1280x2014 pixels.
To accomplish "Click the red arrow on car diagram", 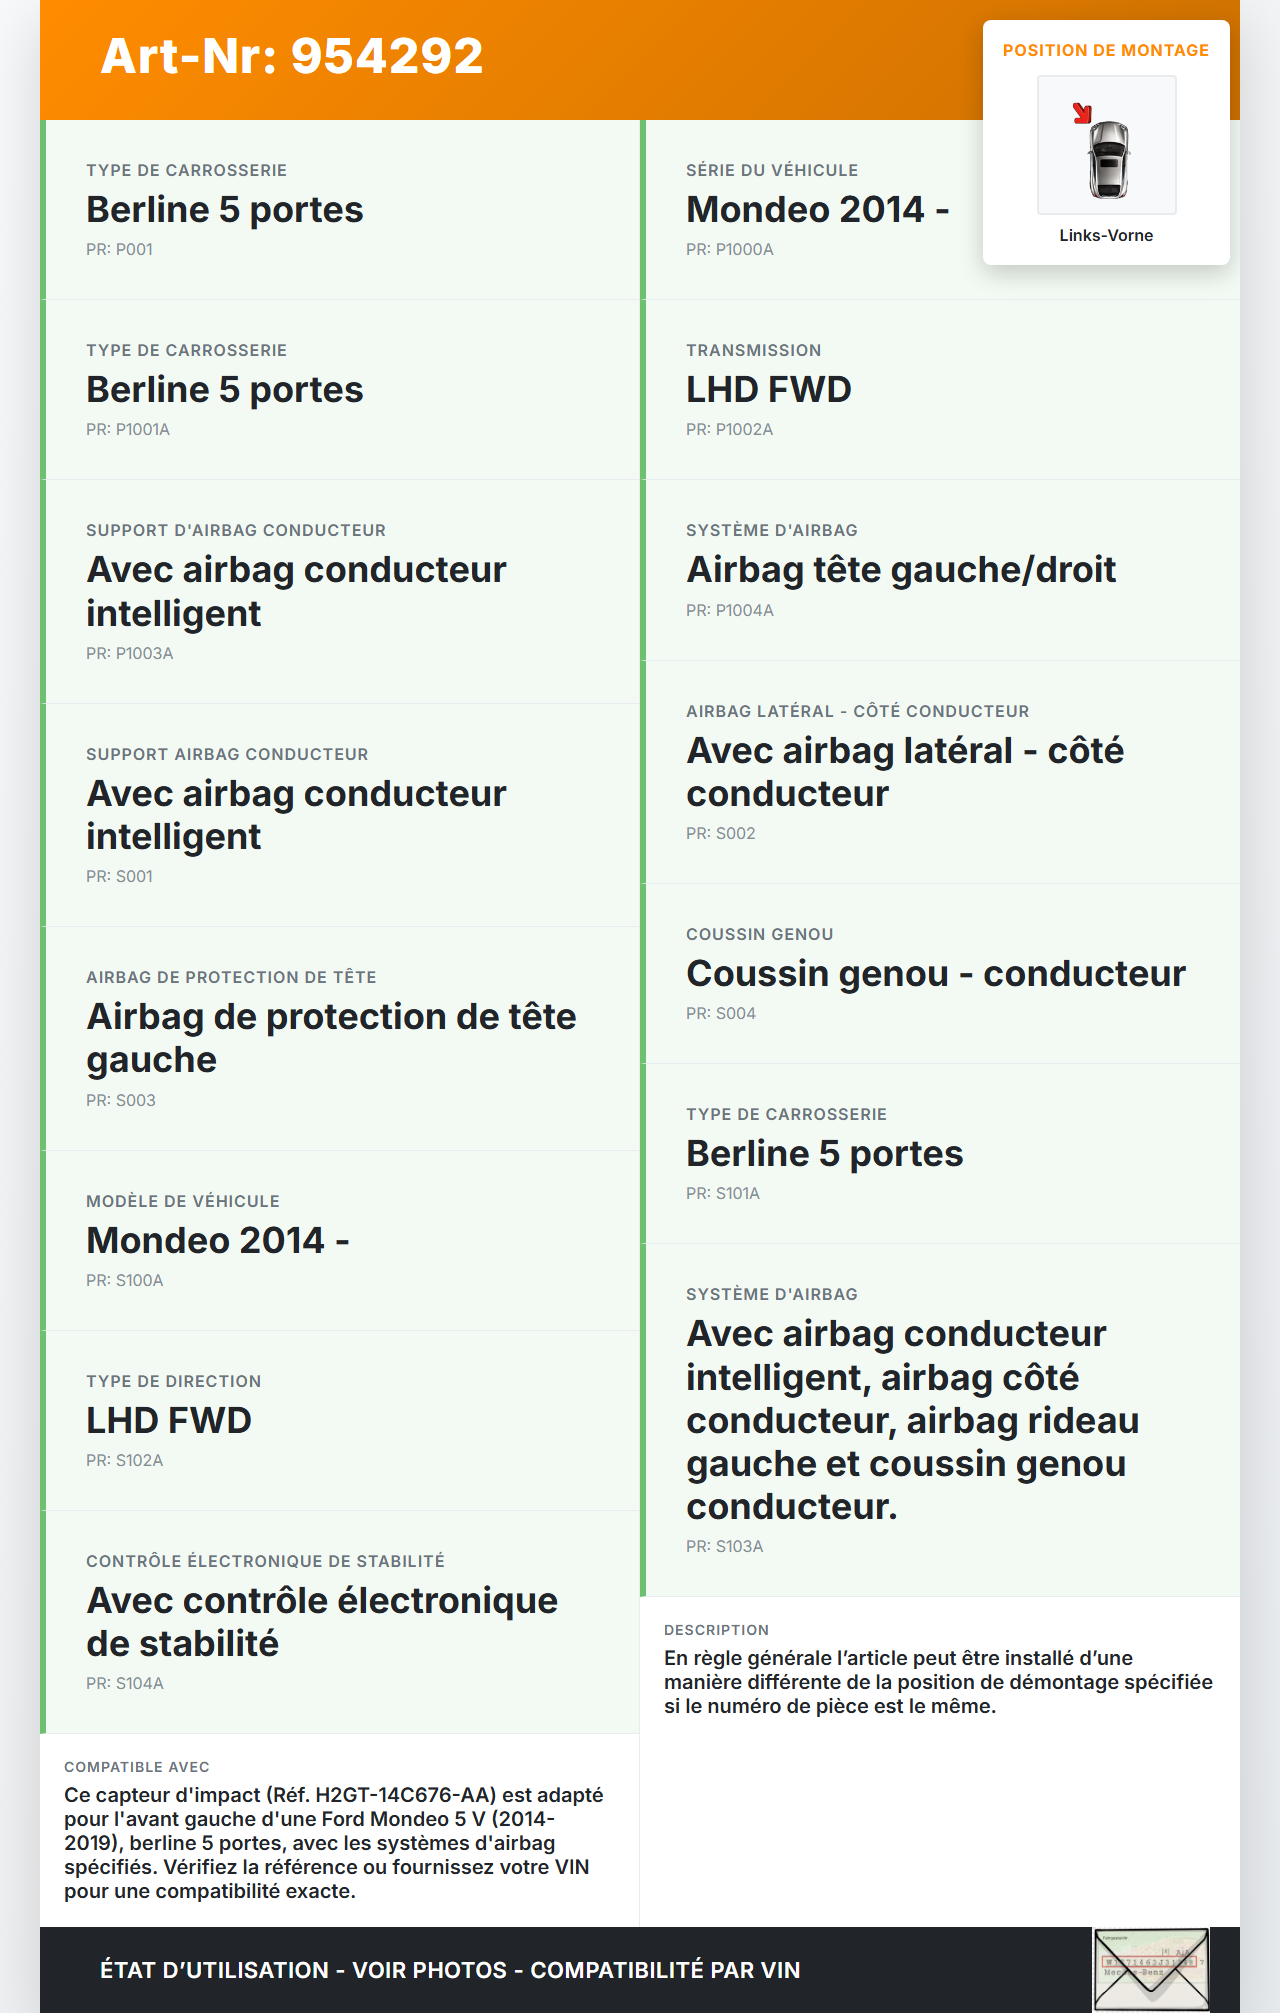I will pyautogui.click(x=1081, y=113).
